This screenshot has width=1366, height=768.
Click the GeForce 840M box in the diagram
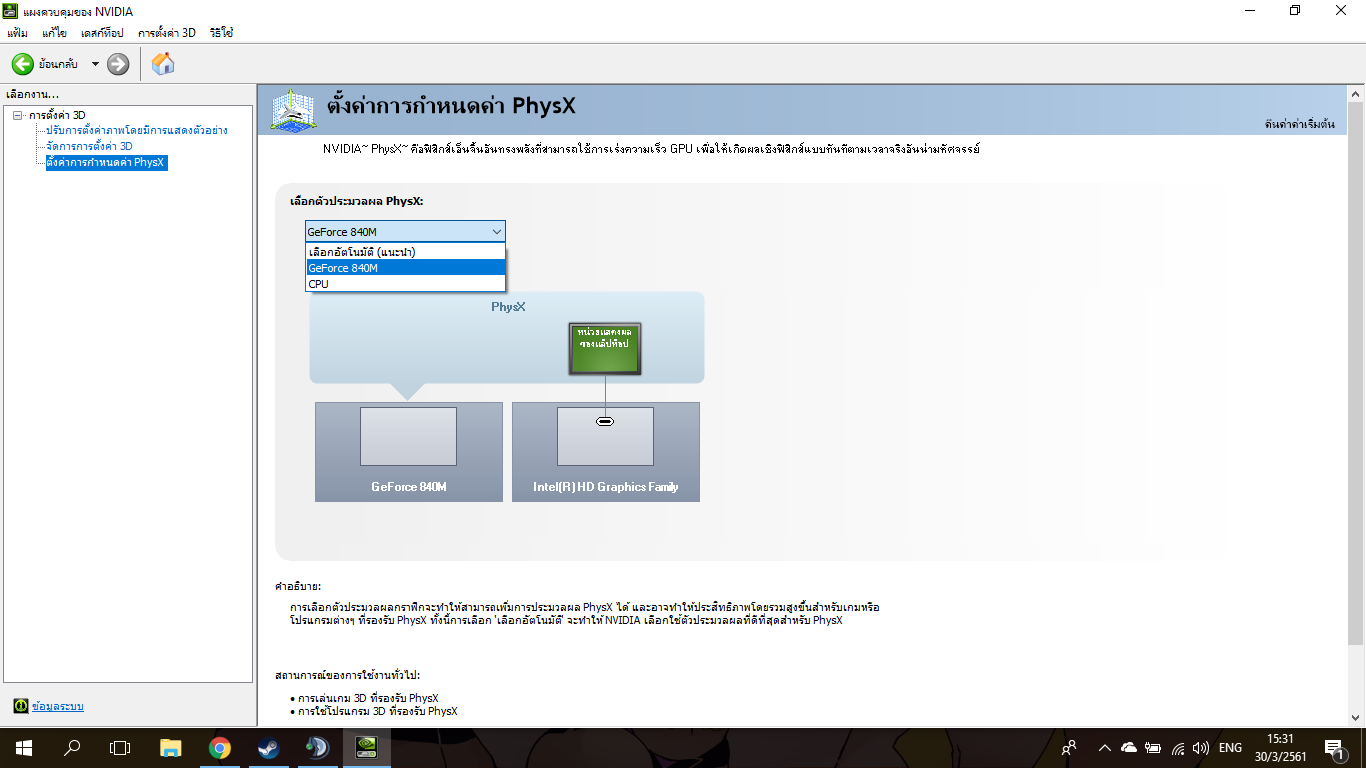(x=409, y=452)
